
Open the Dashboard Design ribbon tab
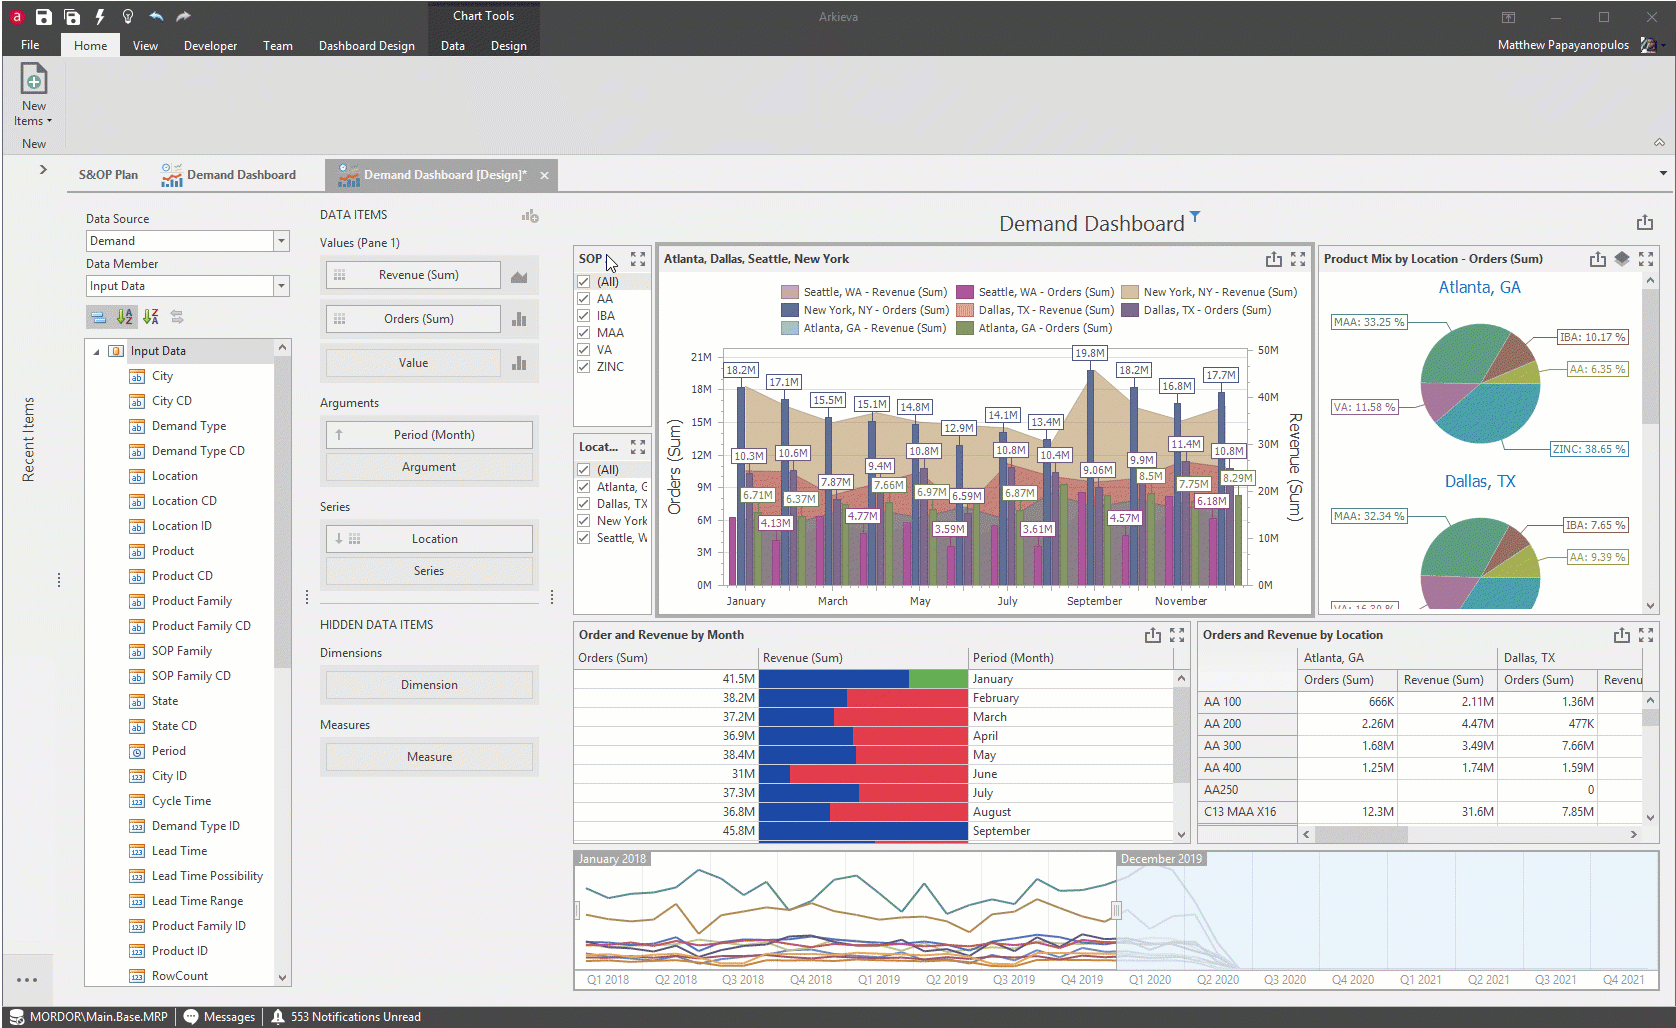(x=366, y=46)
